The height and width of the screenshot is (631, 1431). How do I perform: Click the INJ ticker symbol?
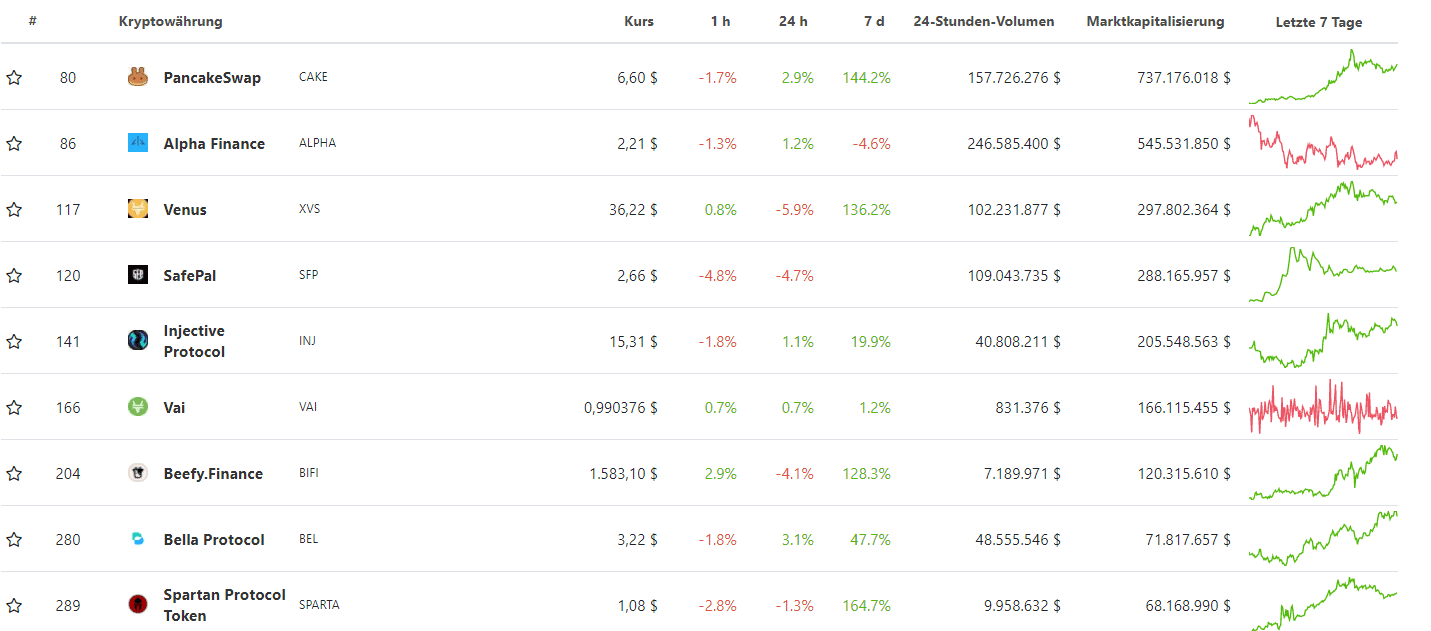[x=308, y=341]
